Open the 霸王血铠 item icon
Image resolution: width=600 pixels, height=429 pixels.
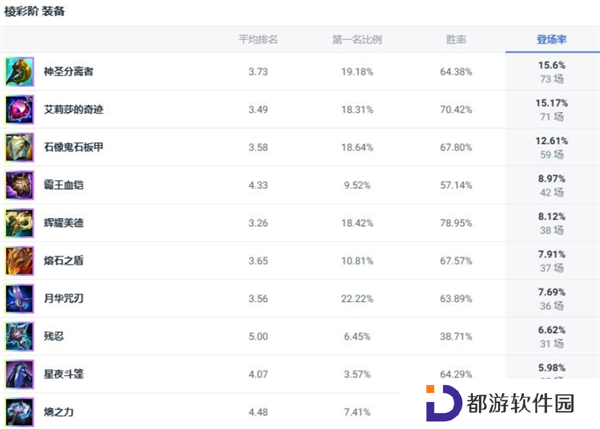coord(20,185)
